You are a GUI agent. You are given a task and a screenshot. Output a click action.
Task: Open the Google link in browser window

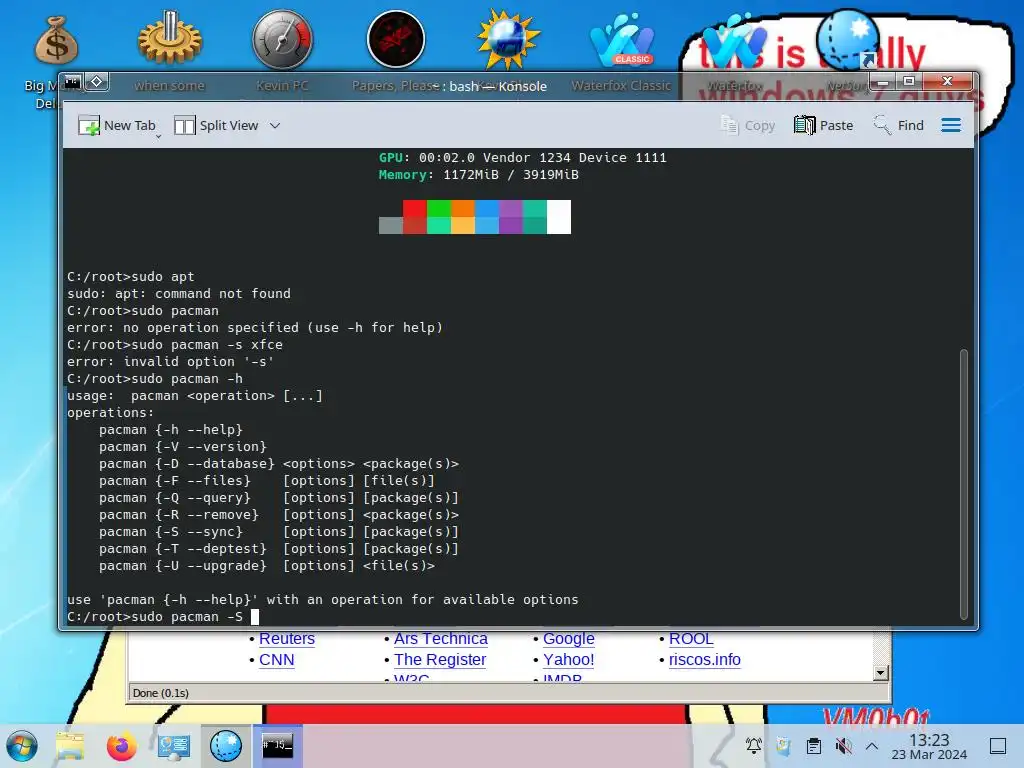click(568, 639)
